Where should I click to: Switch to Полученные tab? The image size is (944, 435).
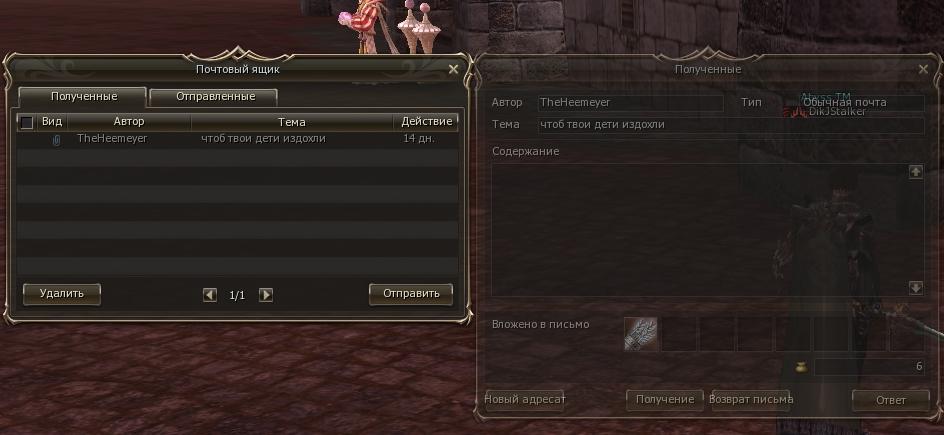pyautogui.click(x=83, y=97)
